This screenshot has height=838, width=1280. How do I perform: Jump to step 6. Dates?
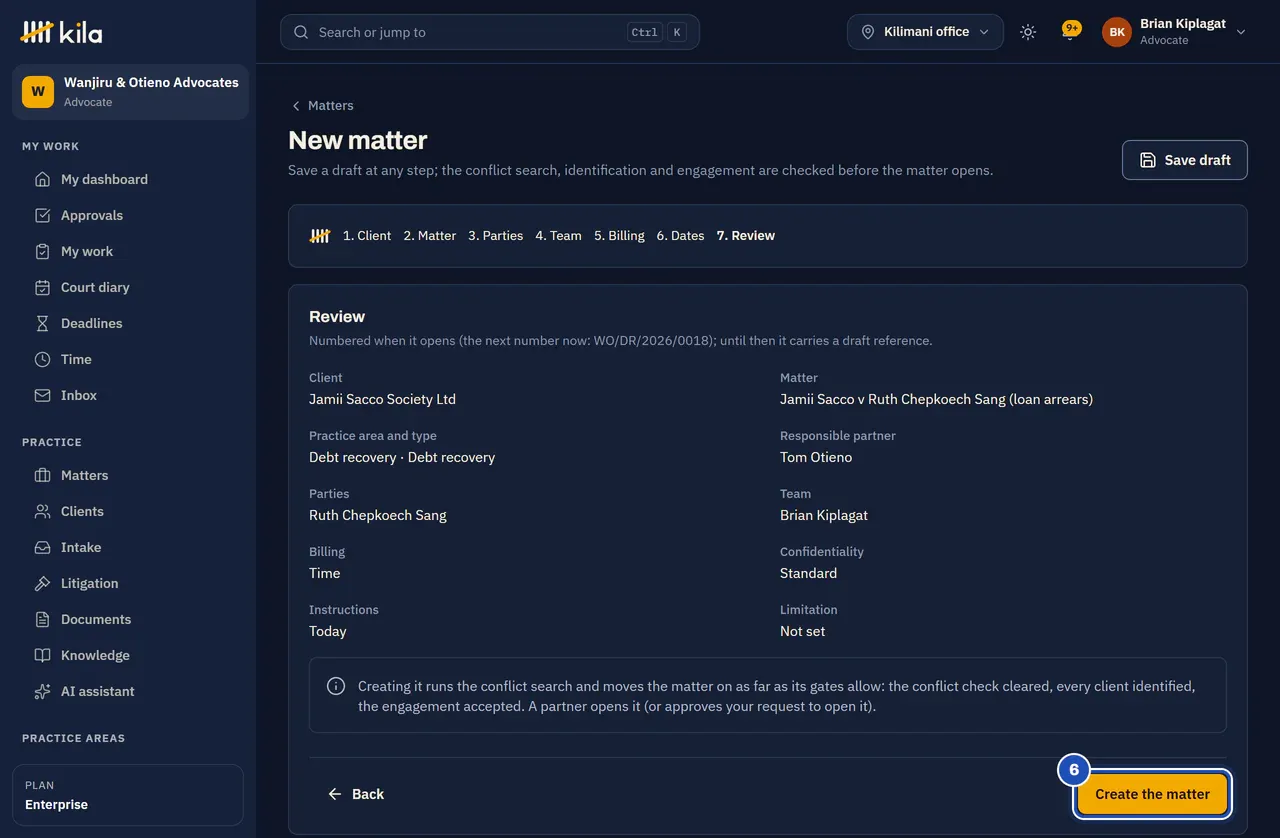pos(680,236)
